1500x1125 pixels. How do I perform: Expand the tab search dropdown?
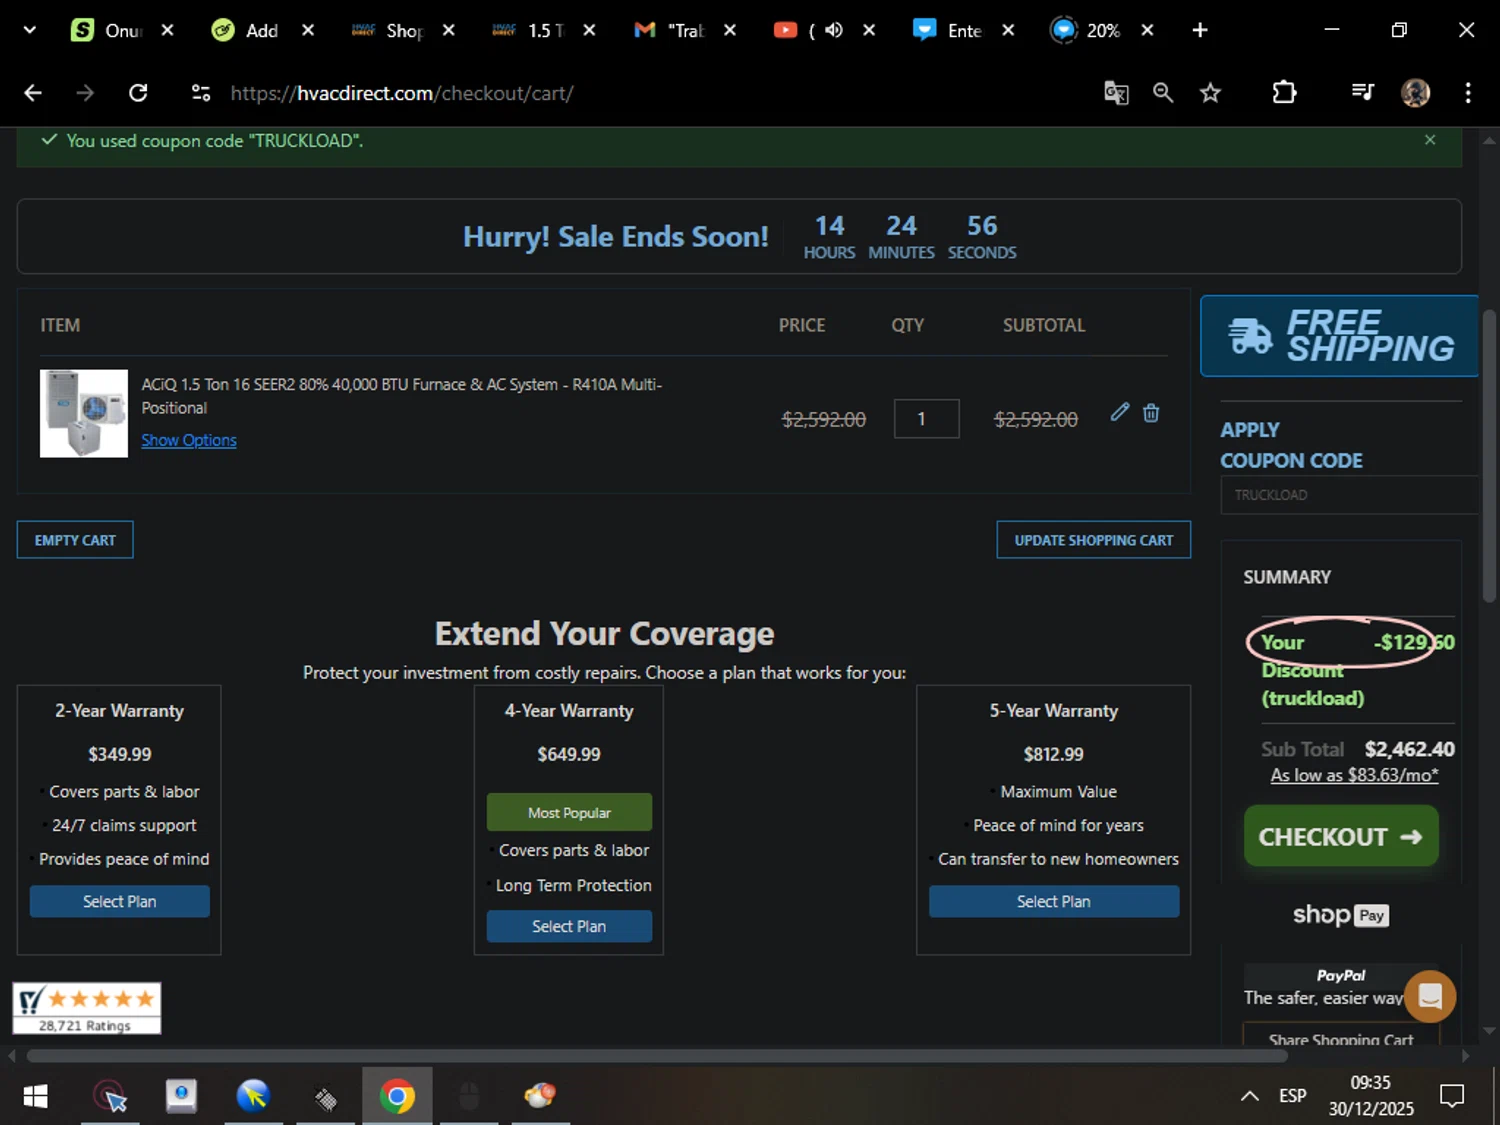point(29,30)
